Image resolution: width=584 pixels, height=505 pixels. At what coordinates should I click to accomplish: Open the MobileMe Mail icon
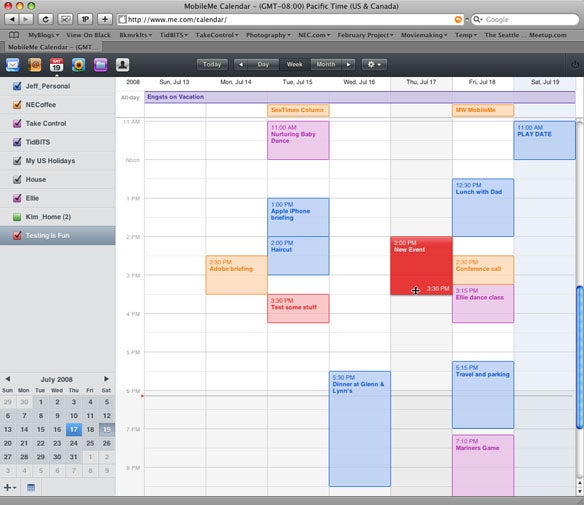pos(13,65)
